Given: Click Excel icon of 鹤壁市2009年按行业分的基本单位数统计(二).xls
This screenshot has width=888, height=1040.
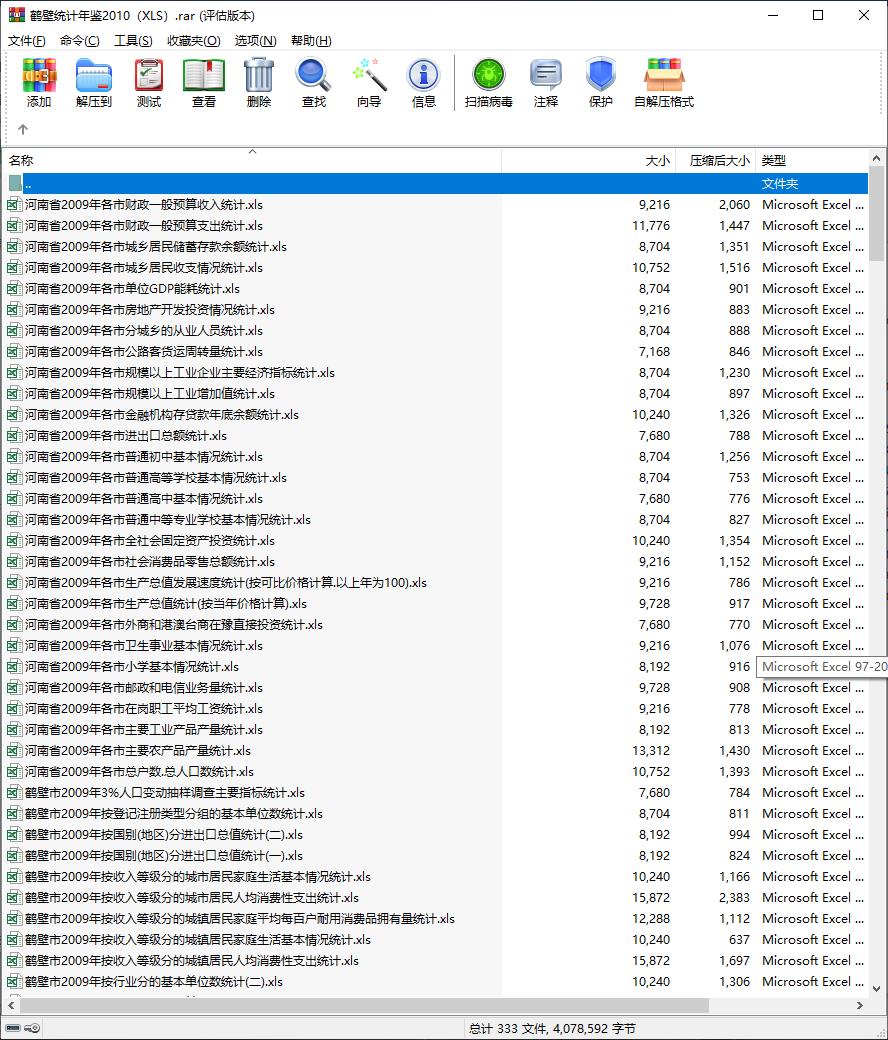Looking at the screenshot, I should click(x=15, y=982).
